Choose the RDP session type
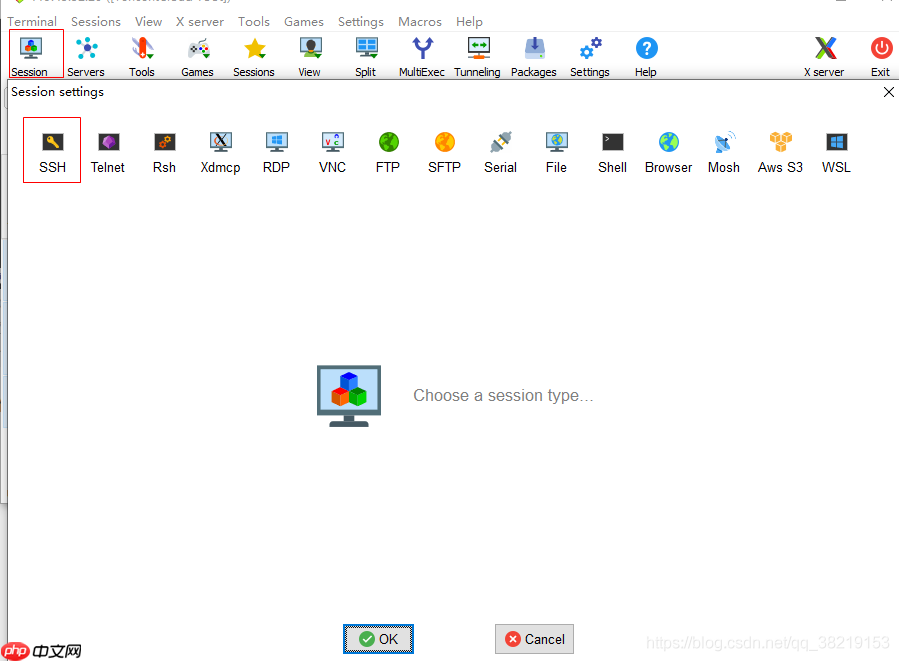The image size is (899, 661). [x=276, y=152]
